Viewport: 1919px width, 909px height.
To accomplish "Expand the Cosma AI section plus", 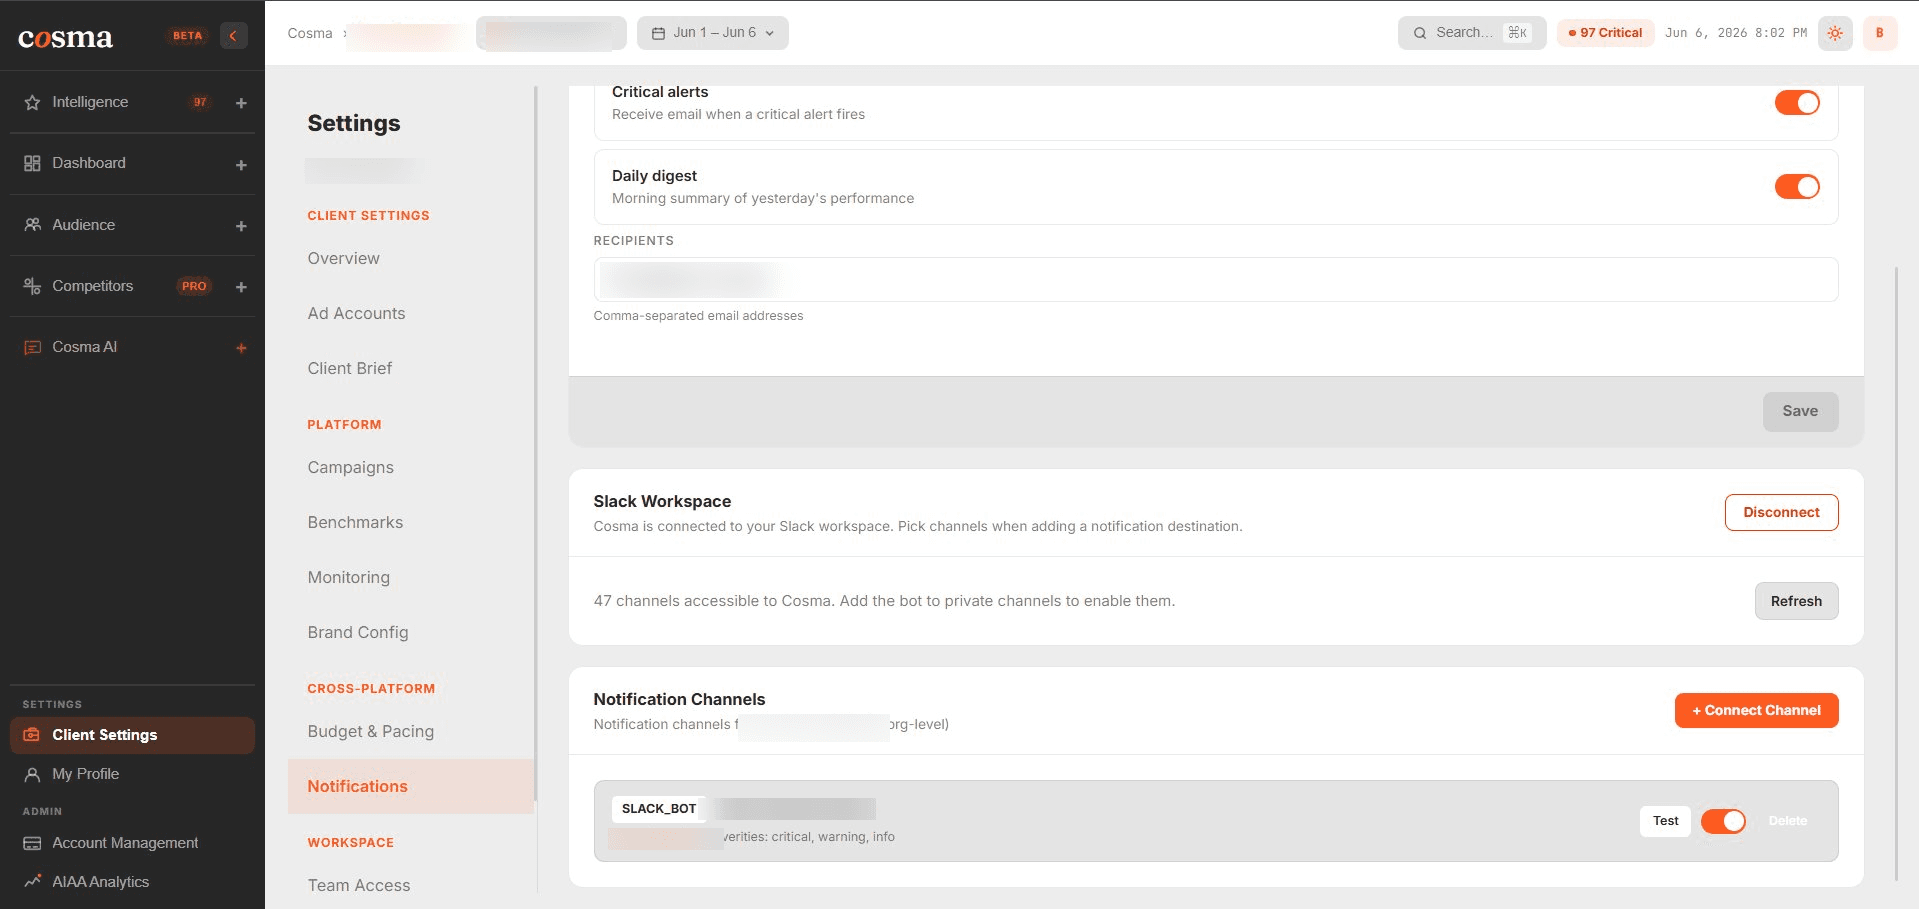I will point(241,348).
